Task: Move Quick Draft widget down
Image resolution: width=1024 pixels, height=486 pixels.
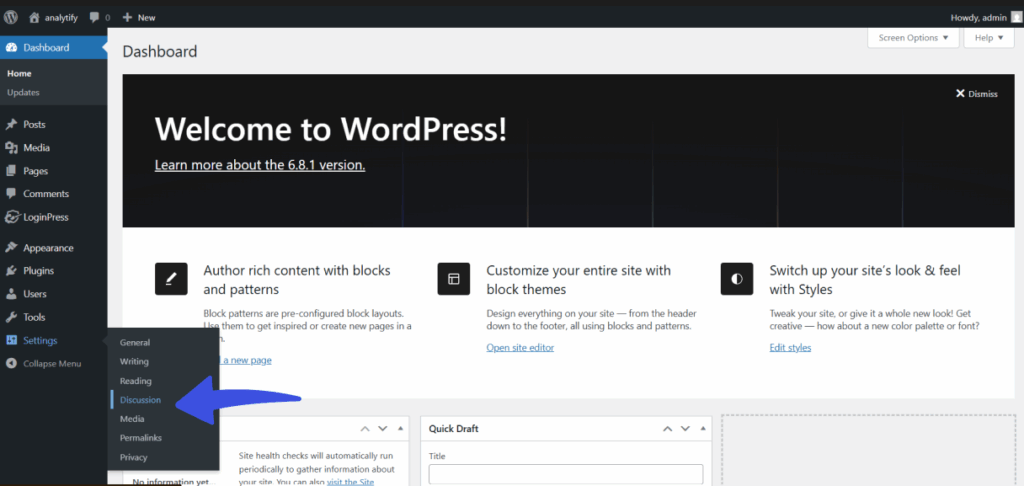Action: (x=685, y=429)
